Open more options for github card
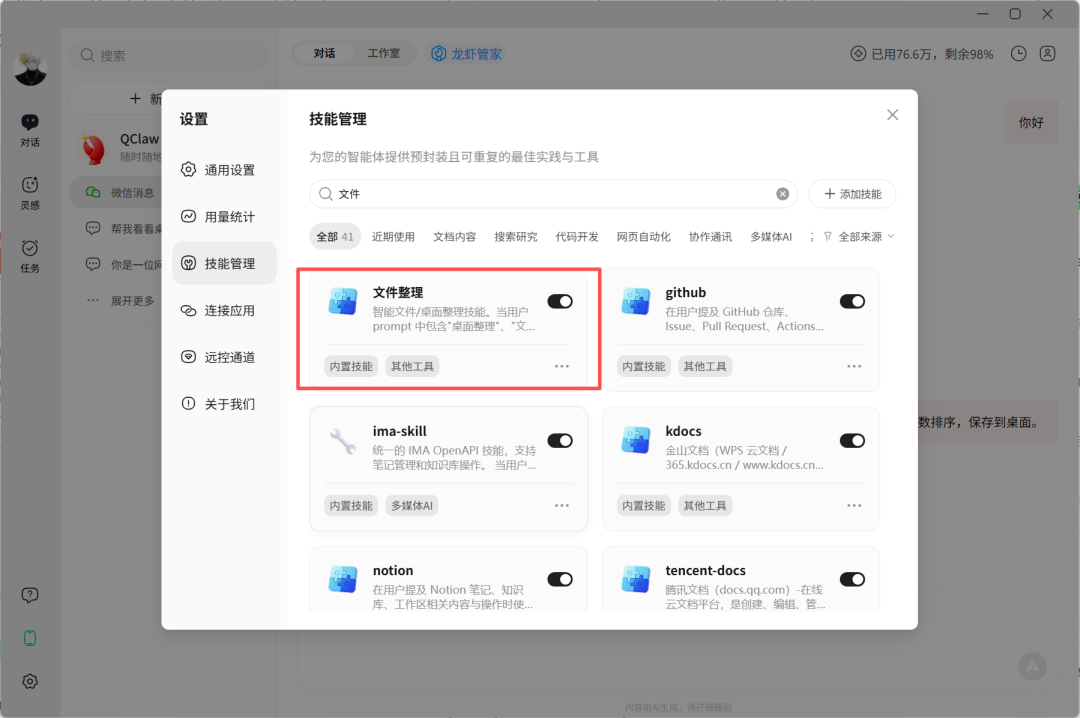The width and height of the screenshot is (1080, 718). point(854,366)
